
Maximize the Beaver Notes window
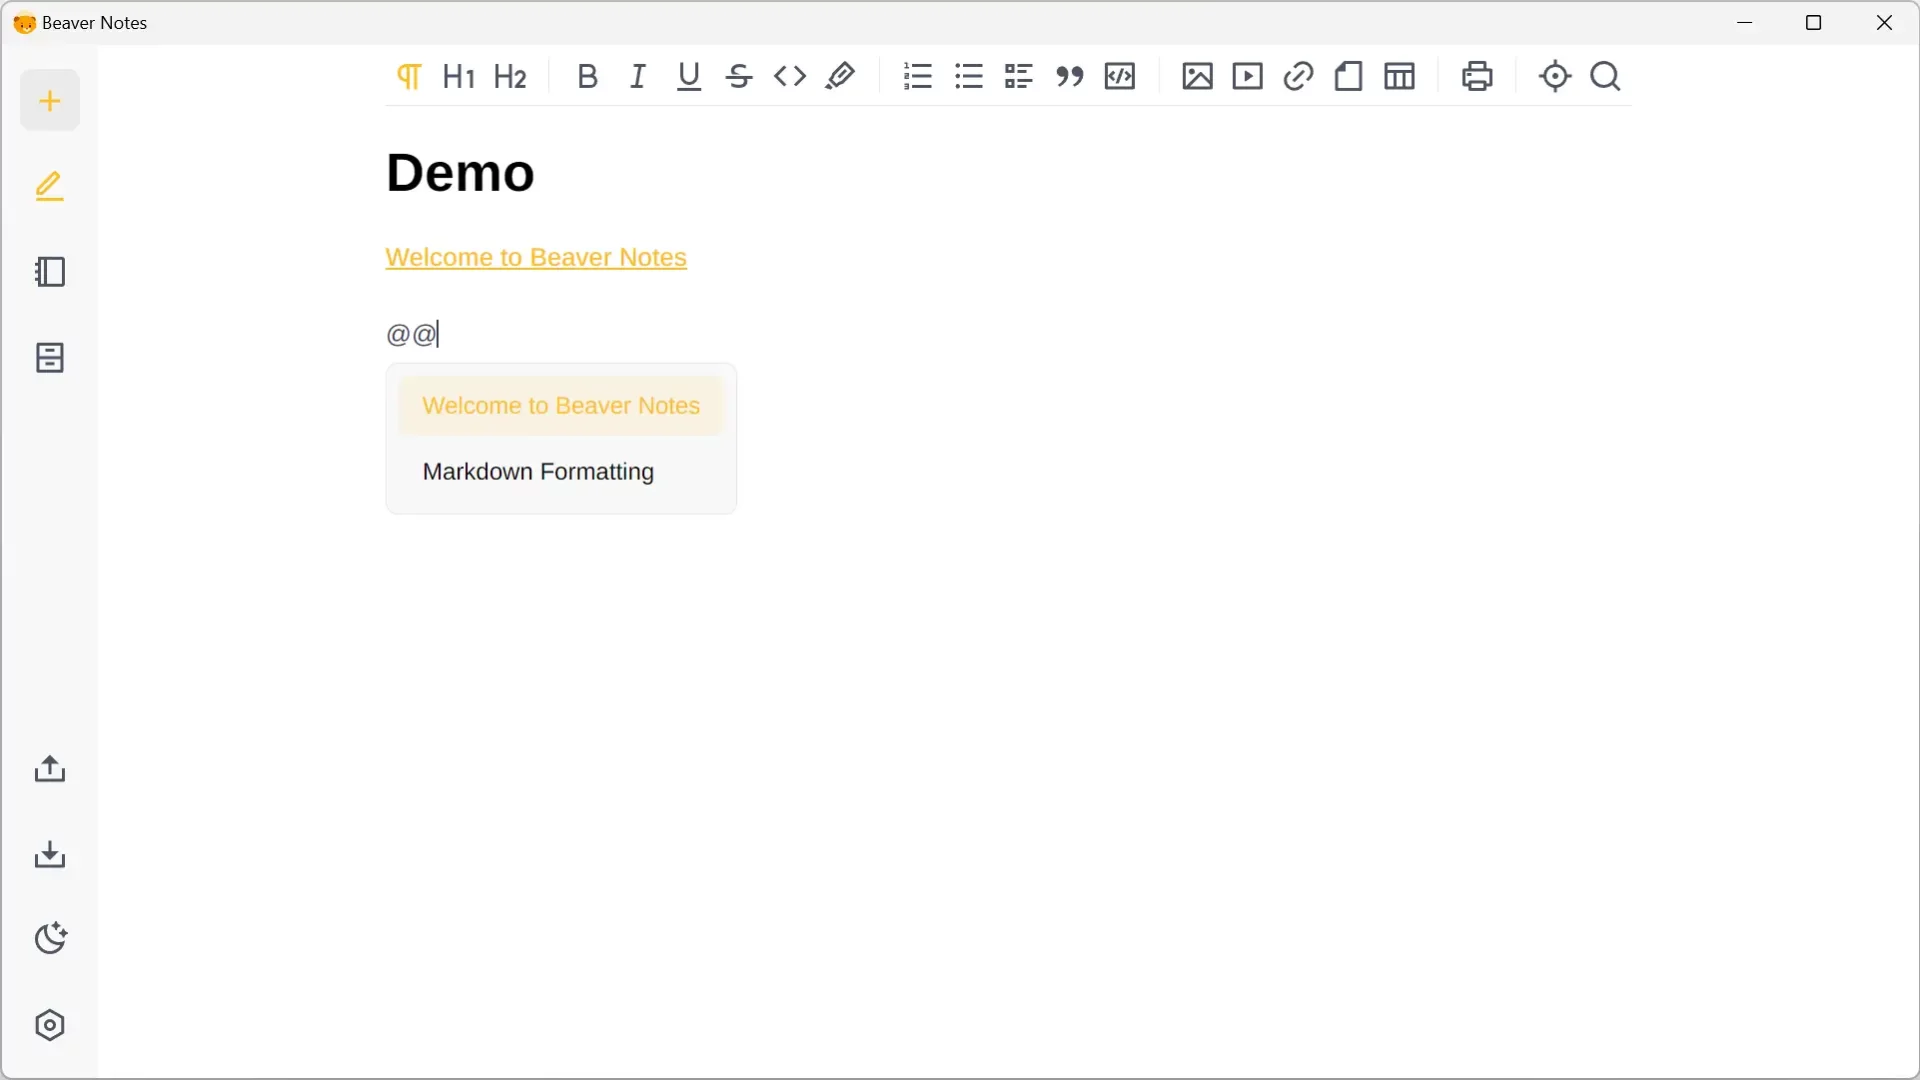coord(1814,23)
